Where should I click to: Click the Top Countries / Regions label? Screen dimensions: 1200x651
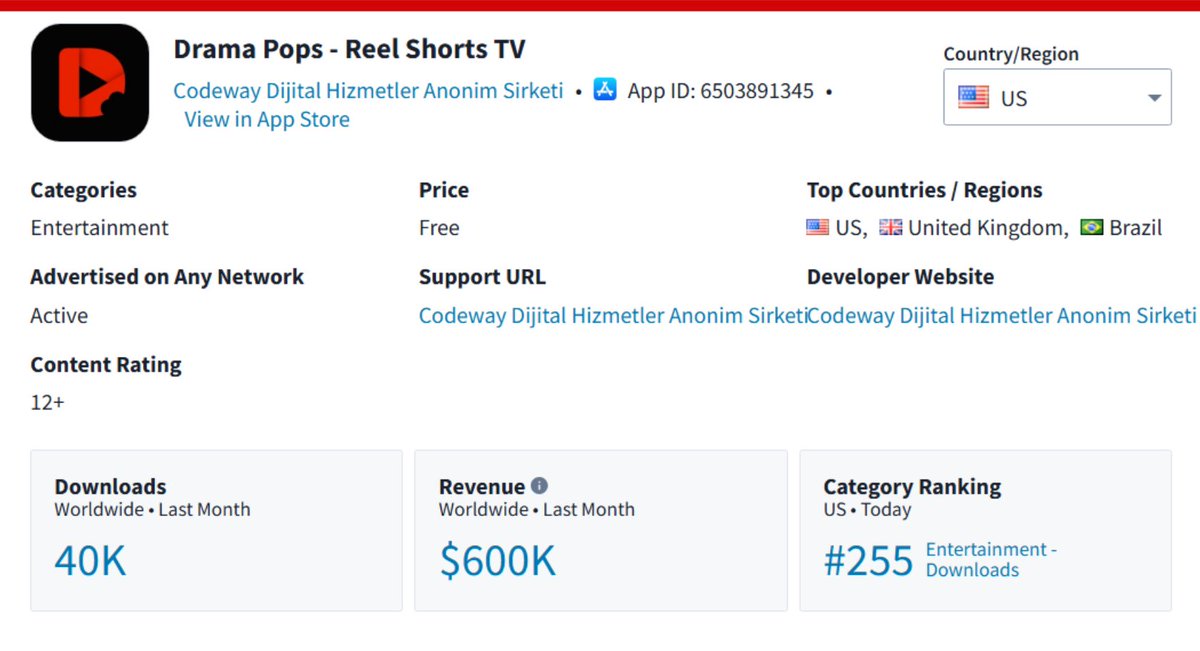pyautogui.click(x=925, y=190)
